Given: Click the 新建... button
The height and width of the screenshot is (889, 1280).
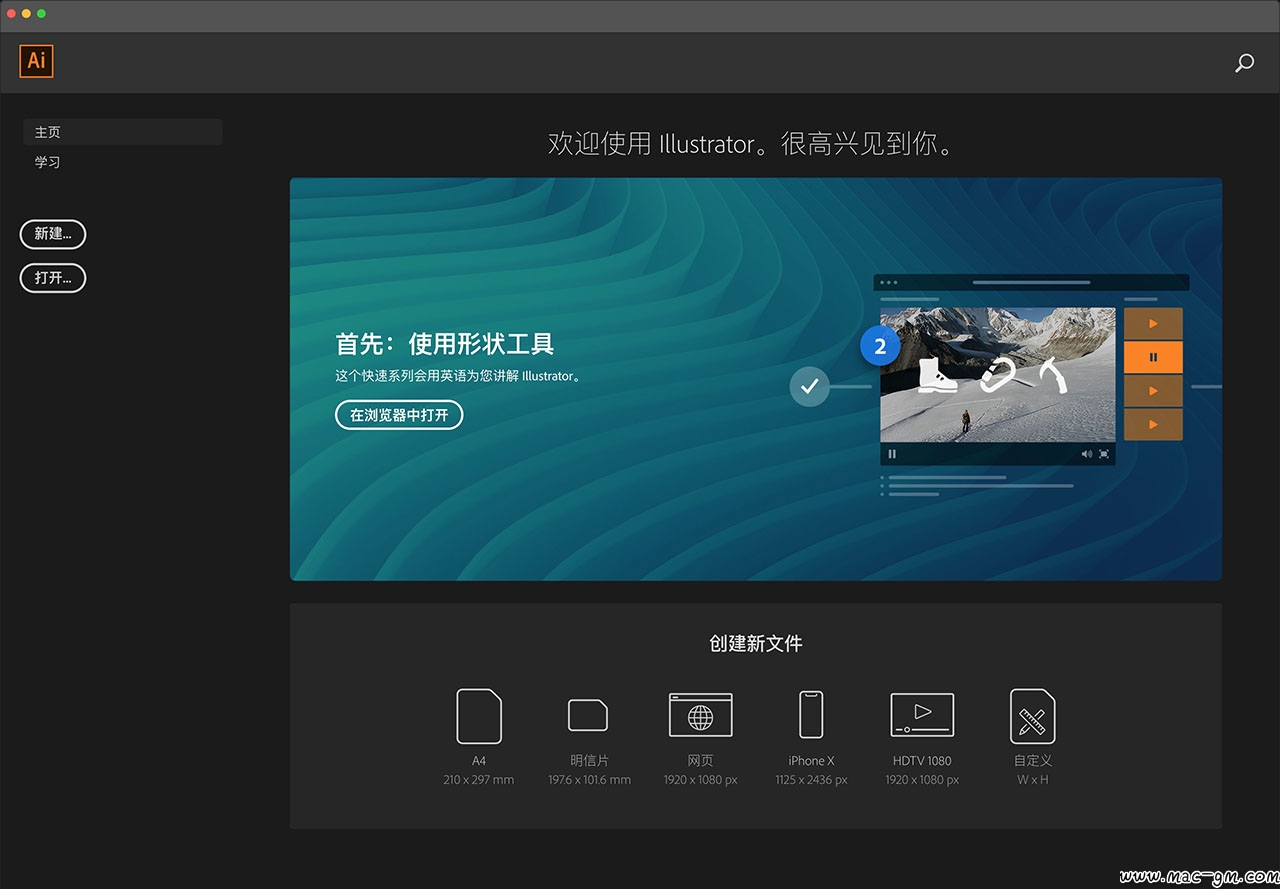Looking at the screenshot, I should pyautogui.click(x=53, y=234).
